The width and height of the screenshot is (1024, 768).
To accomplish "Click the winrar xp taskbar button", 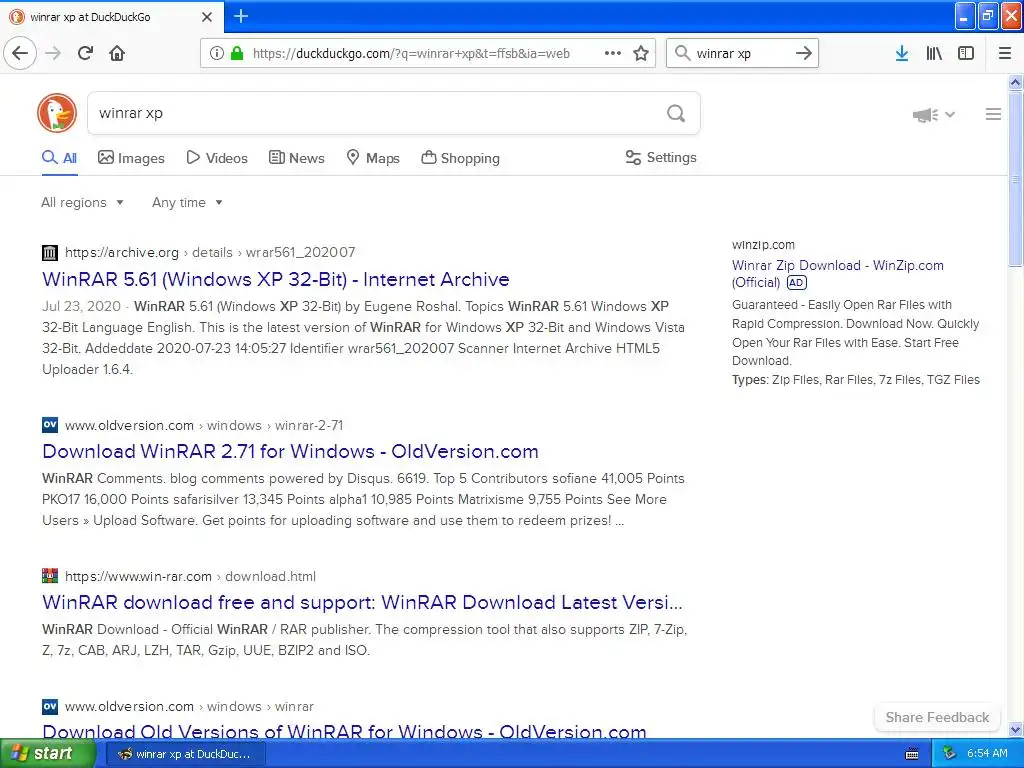I will tap(186, 754).
